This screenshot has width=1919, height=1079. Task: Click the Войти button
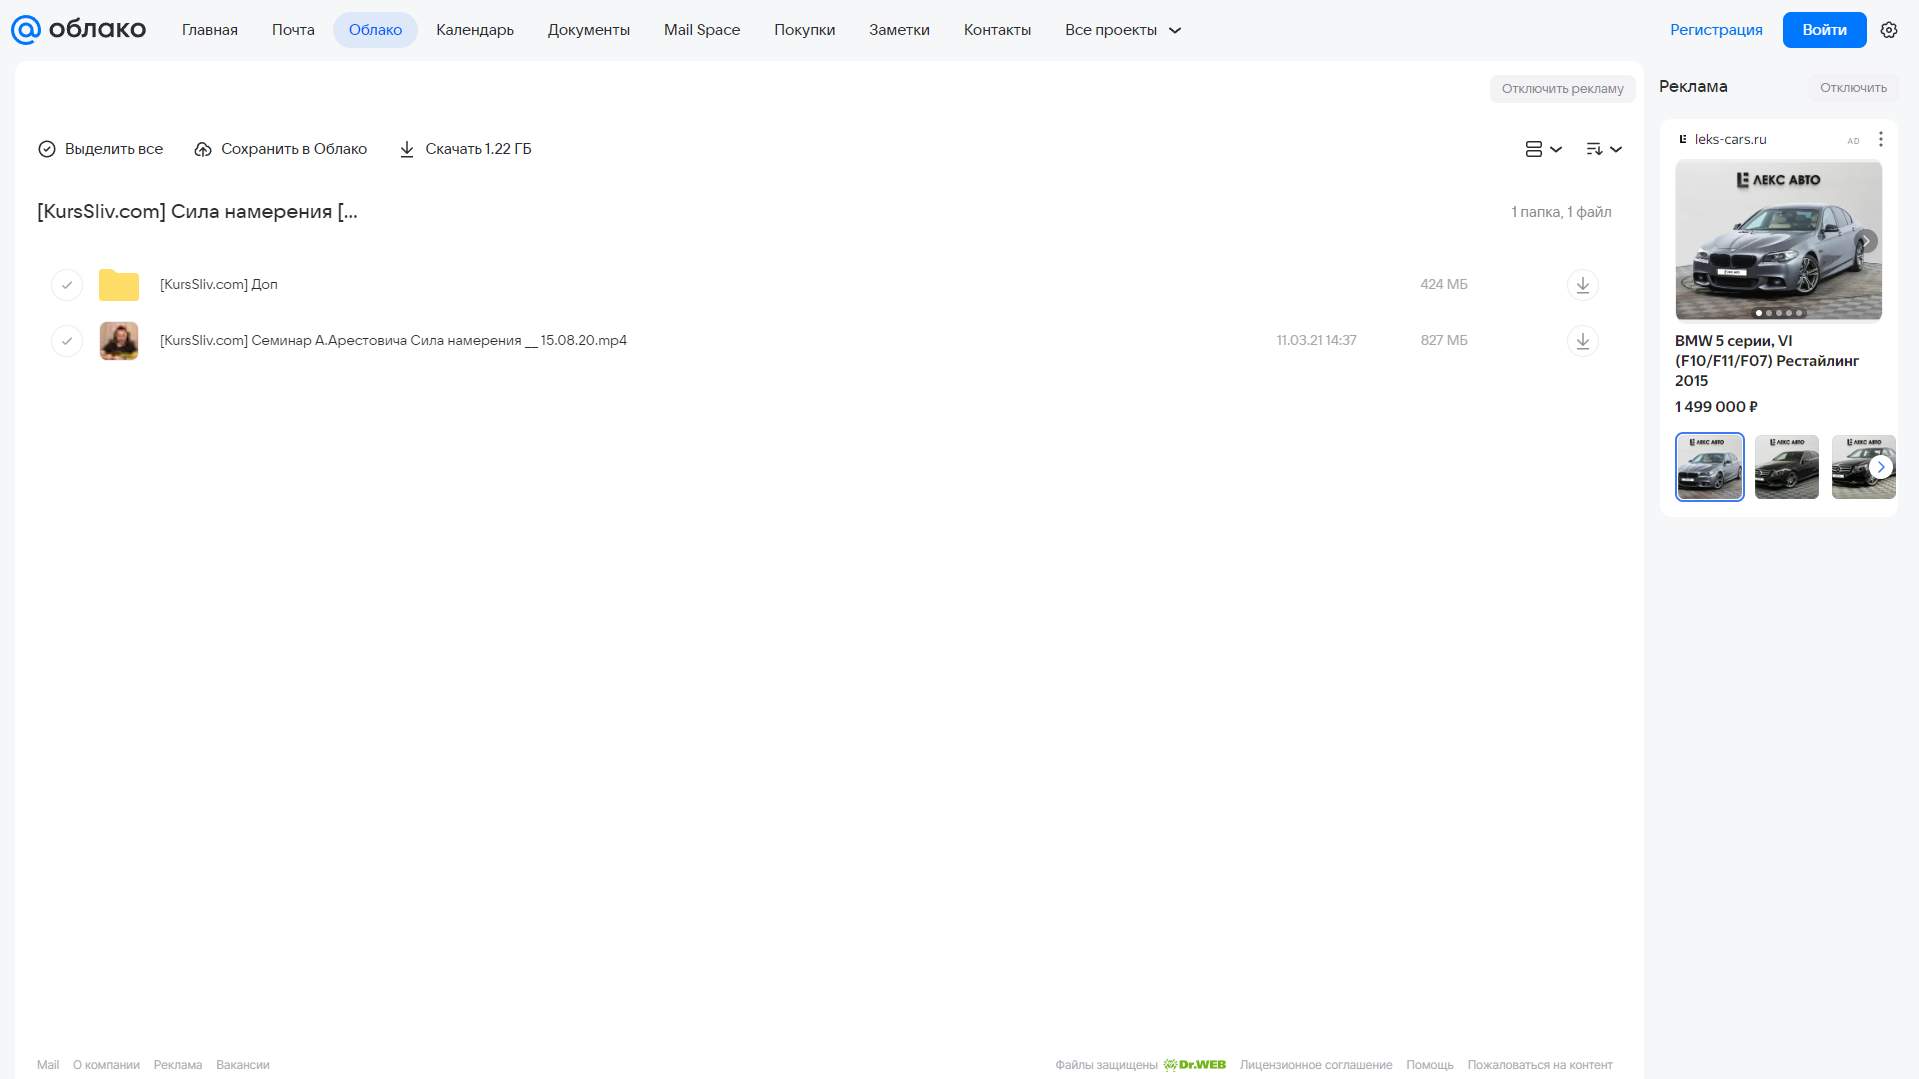click(1824, 30)
